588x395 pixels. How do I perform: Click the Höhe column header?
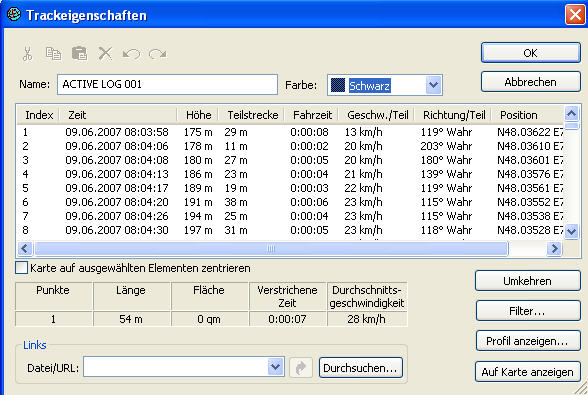coord(198,115)
